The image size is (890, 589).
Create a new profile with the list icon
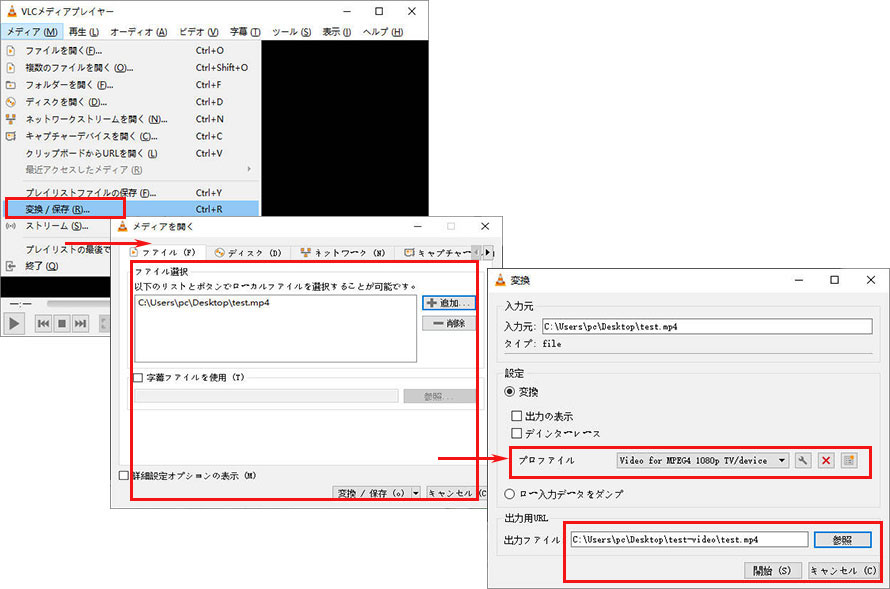pos(849,460)
